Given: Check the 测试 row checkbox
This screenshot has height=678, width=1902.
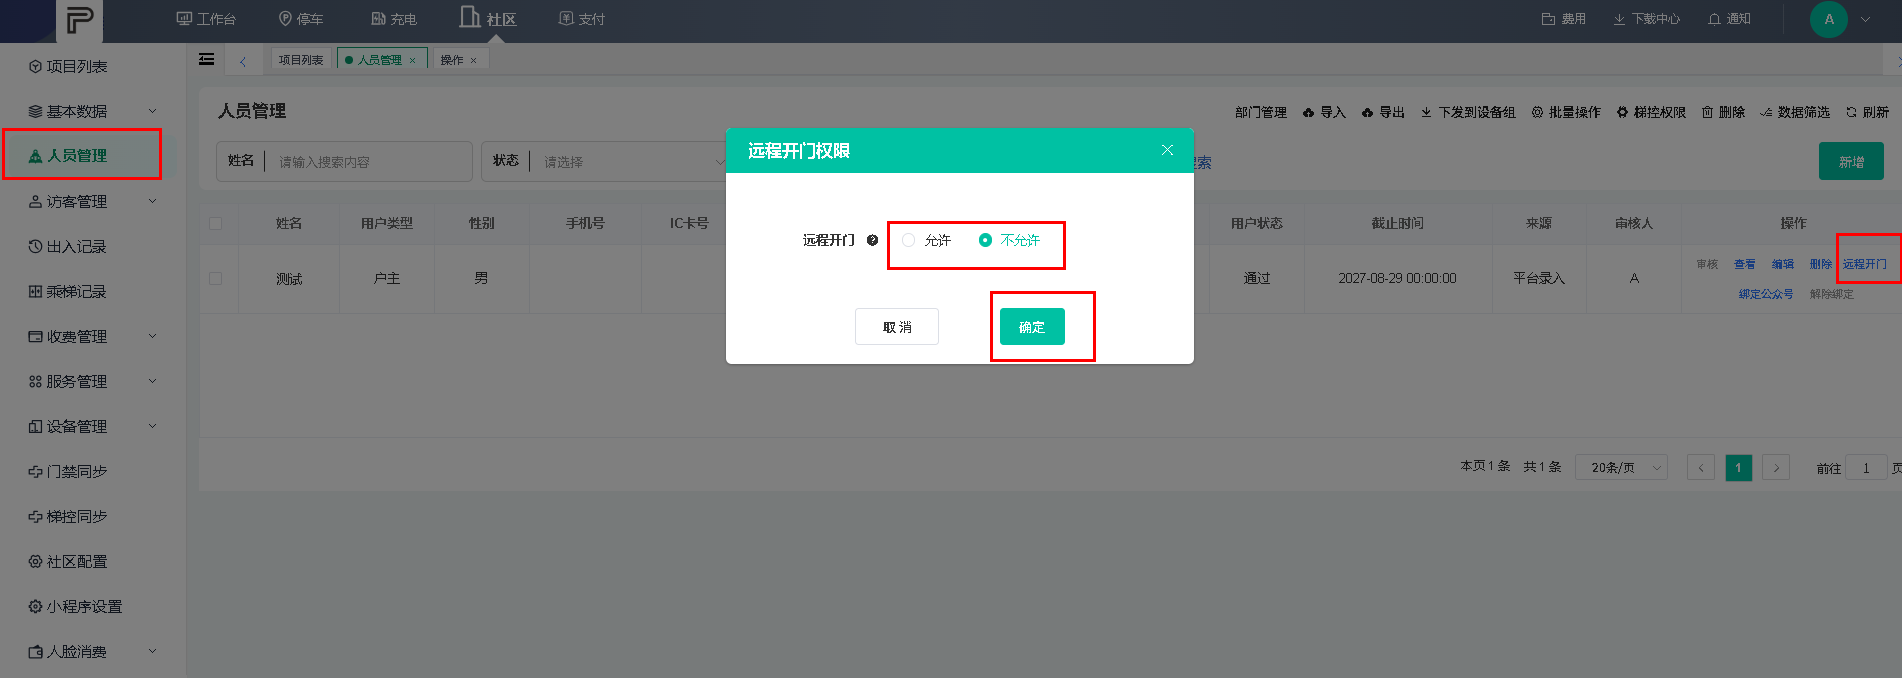Looking at the screenshot, I should [215, 278].
